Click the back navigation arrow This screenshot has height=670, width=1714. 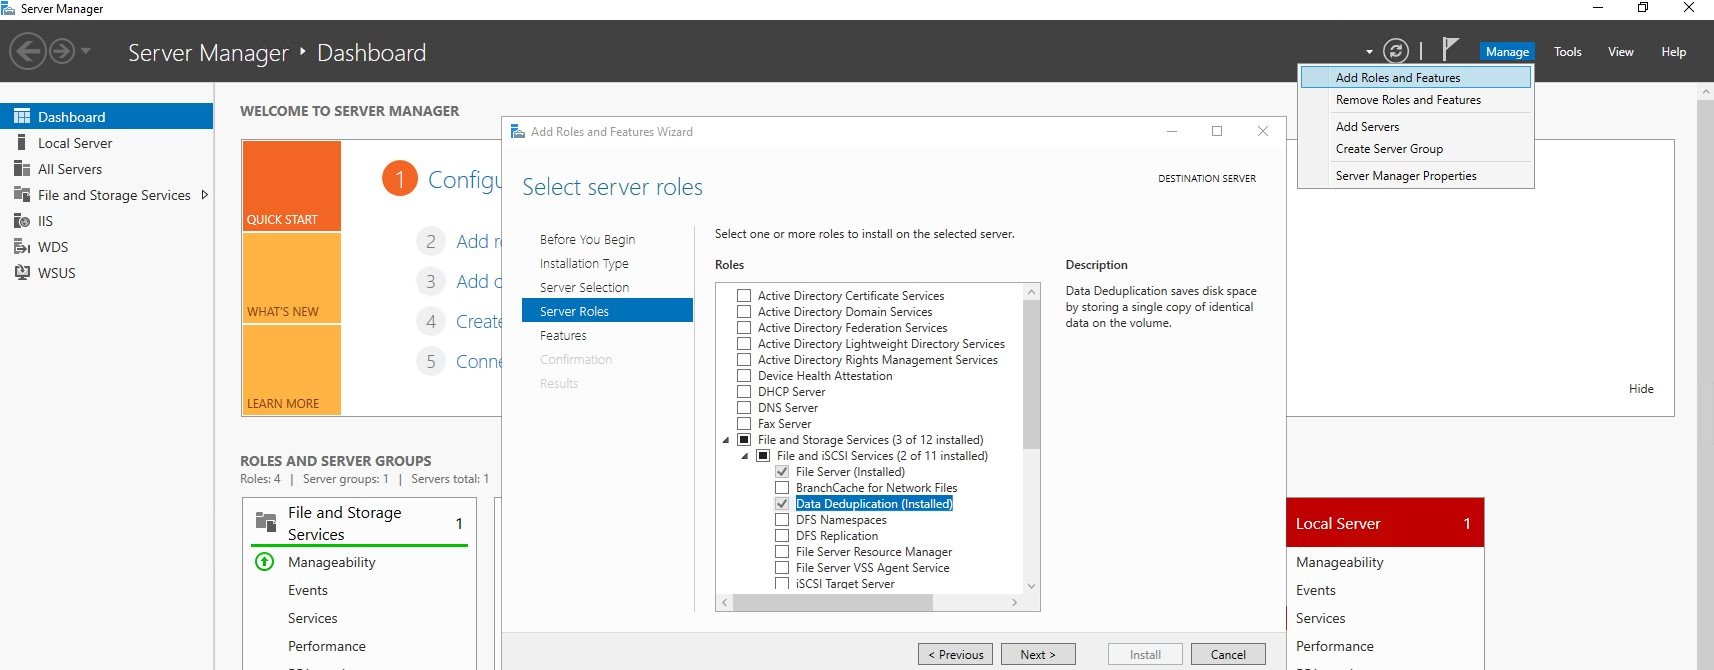tap(28, 51)
